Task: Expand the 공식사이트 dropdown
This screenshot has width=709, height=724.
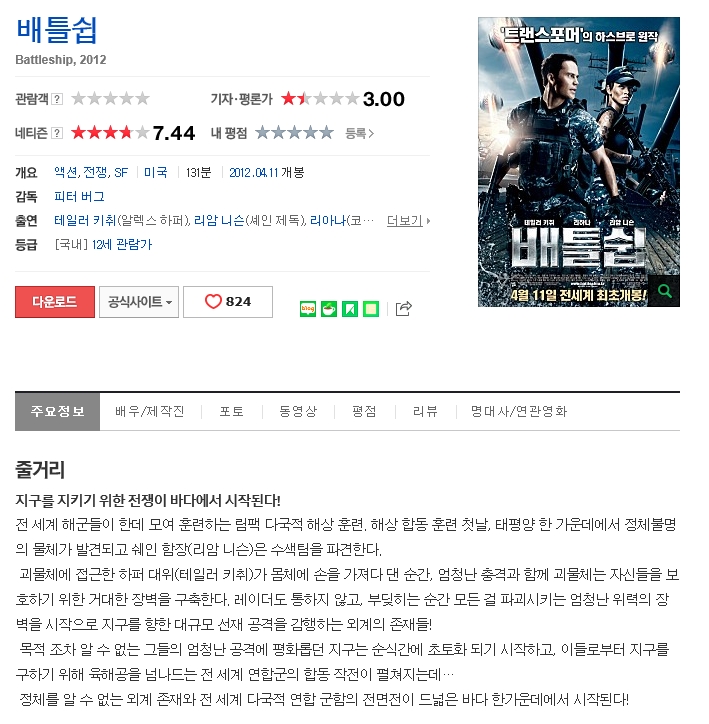Action: (139, 302)
